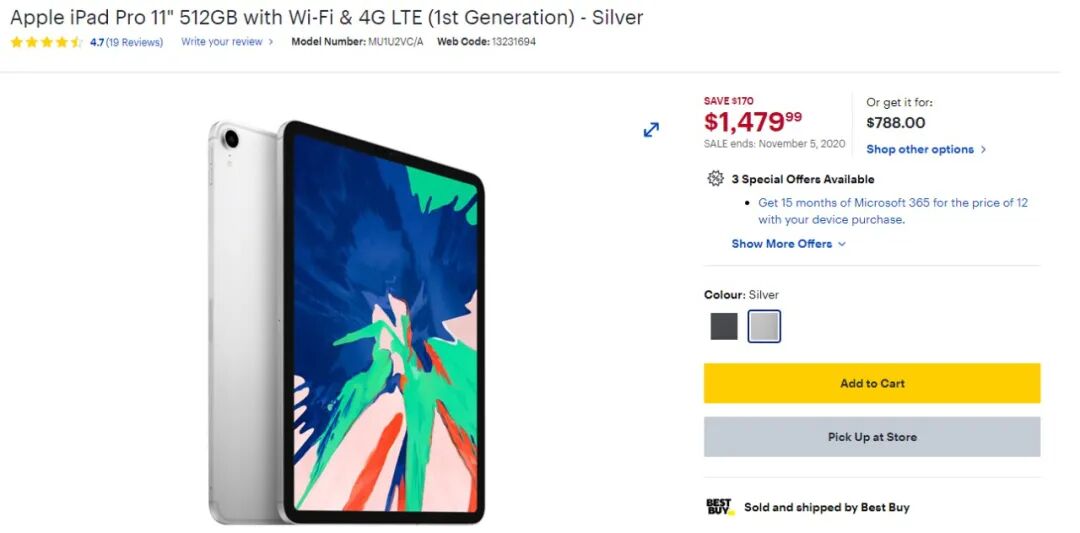Click the $788.00 alternate price

tap(895, 123)
